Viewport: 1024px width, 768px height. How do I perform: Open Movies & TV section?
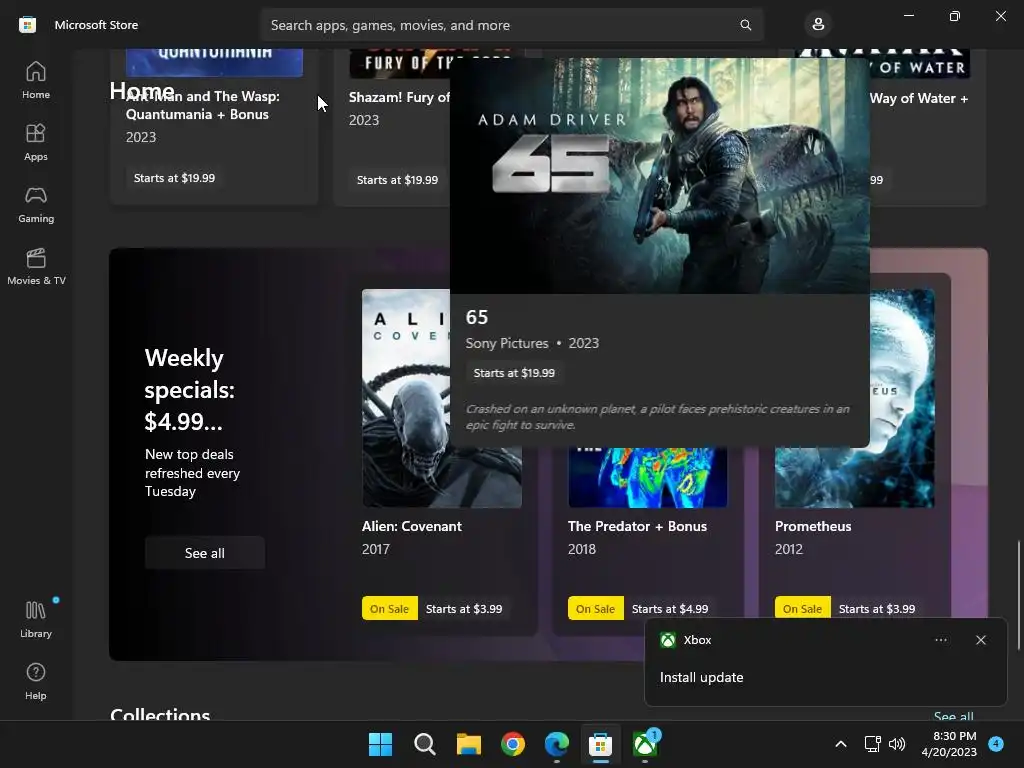36,266
